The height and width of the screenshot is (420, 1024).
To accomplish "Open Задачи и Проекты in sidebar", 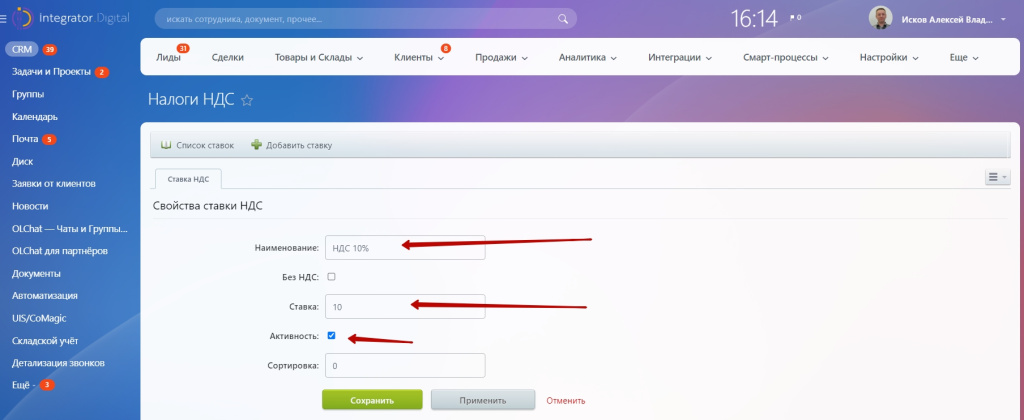I will pyautogui.click(x=51, y=72).
